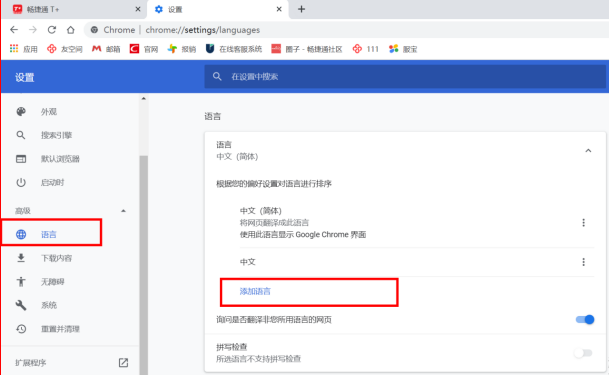Open the 报销 bookmark
Viewport: 609px width, 375px height.
click(182, 49)
